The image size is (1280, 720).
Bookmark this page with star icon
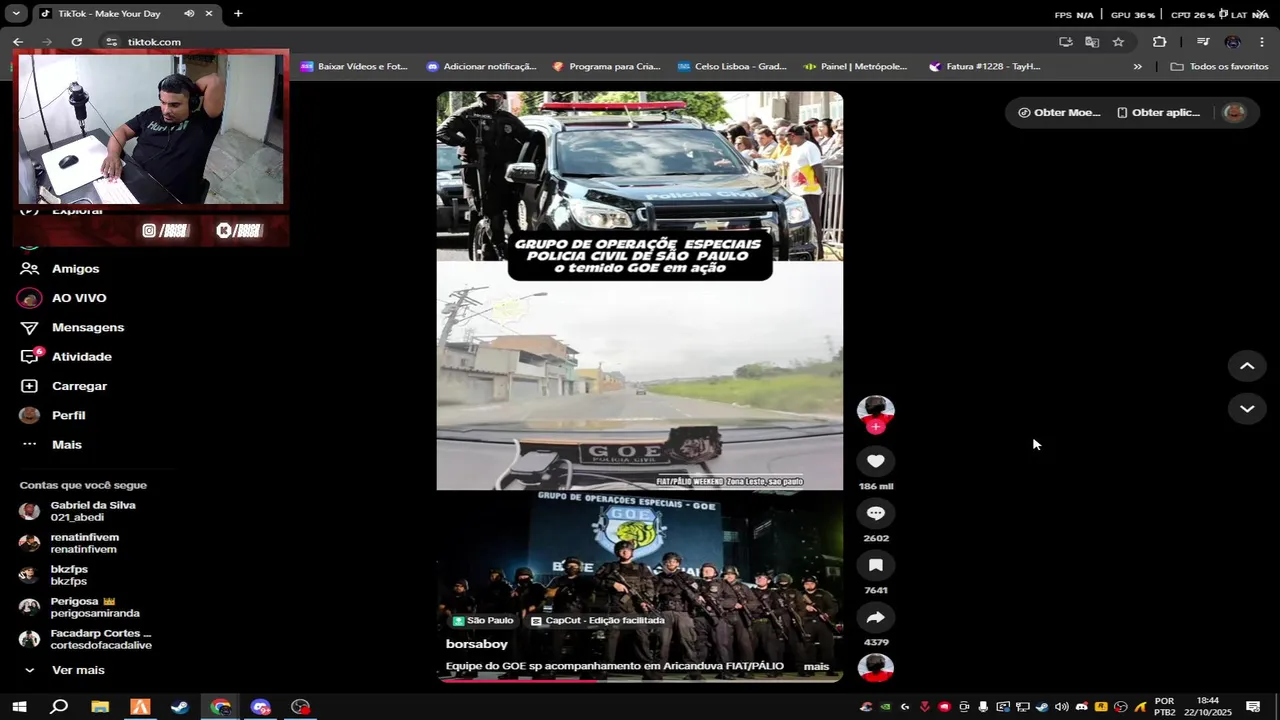pos(1118,42)
